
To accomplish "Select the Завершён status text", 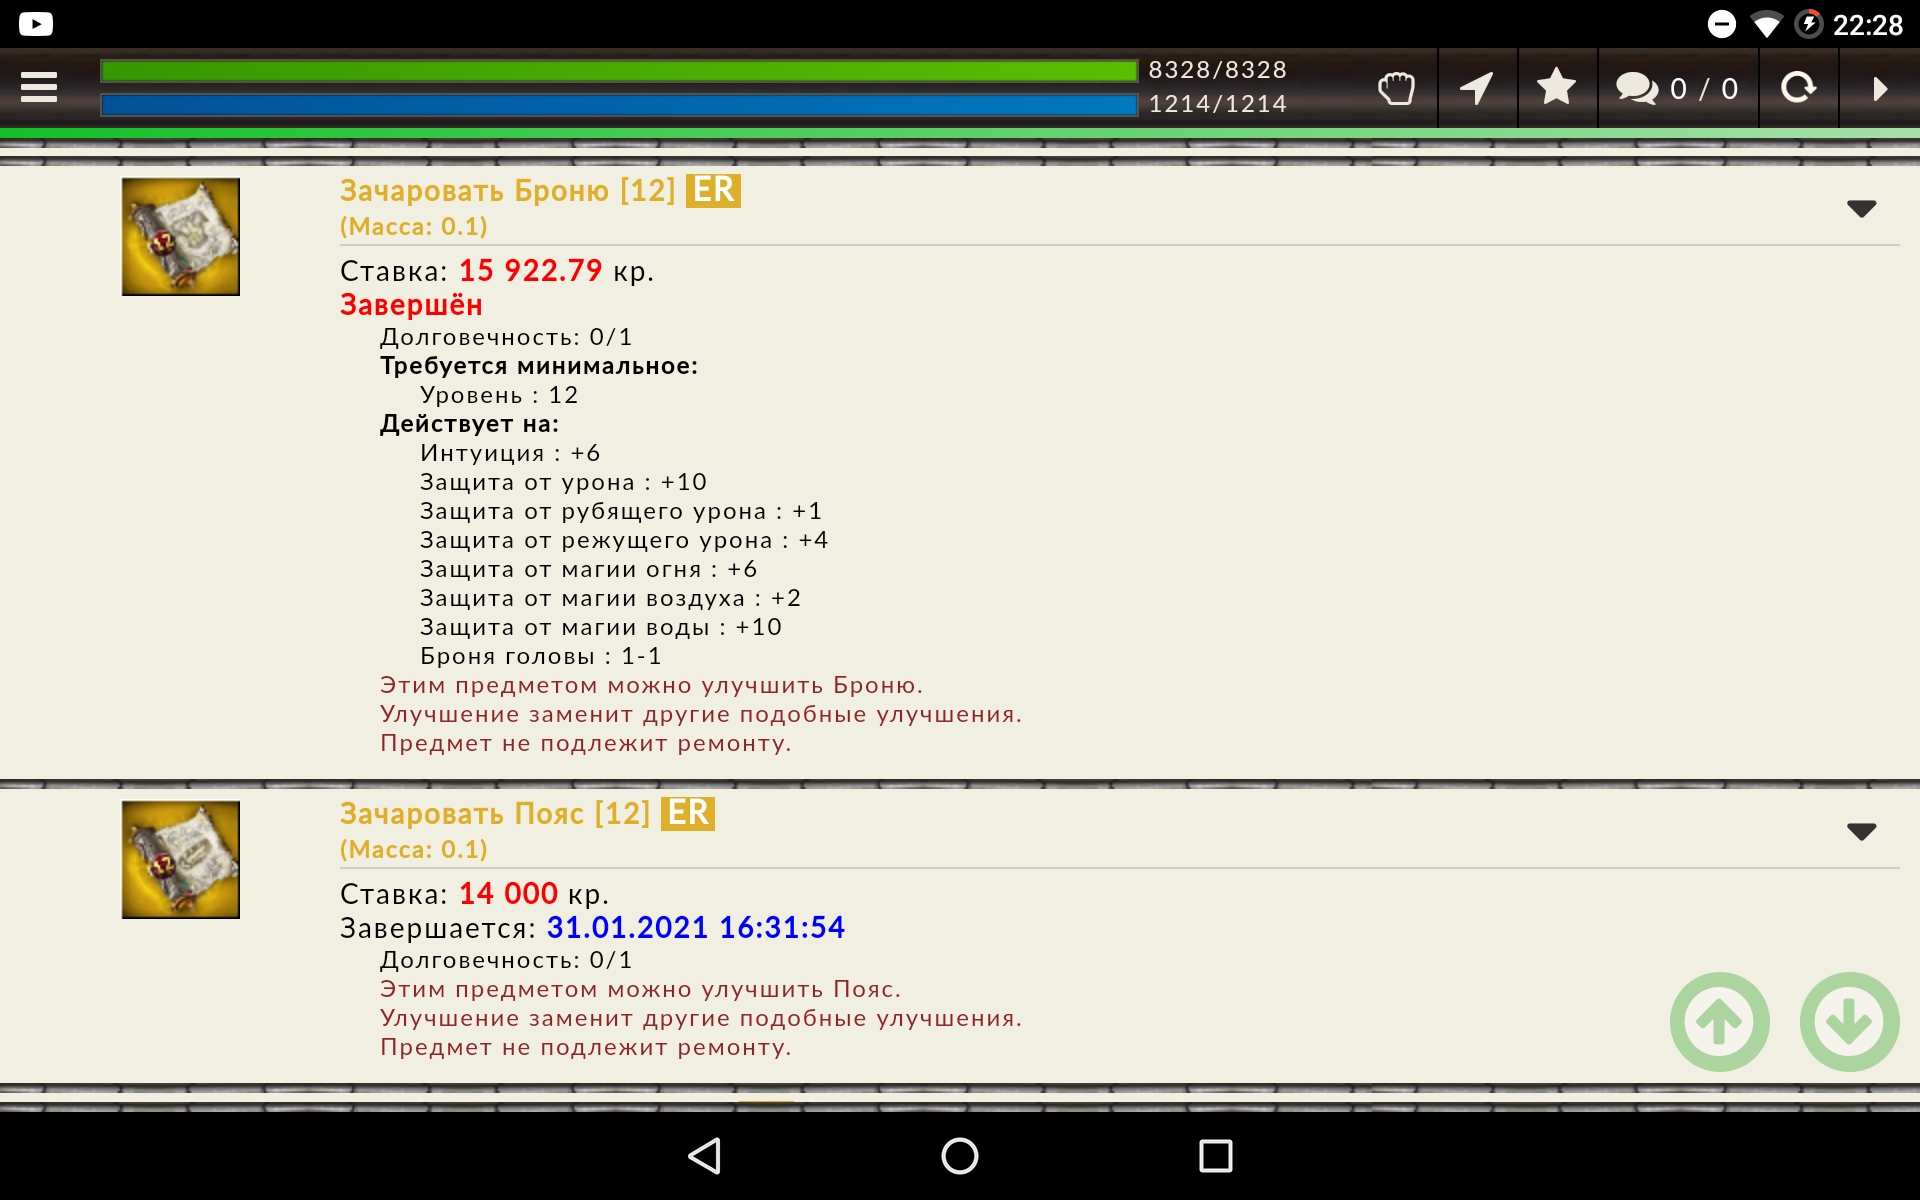I will pyautogui.click(x=411, y=305).
